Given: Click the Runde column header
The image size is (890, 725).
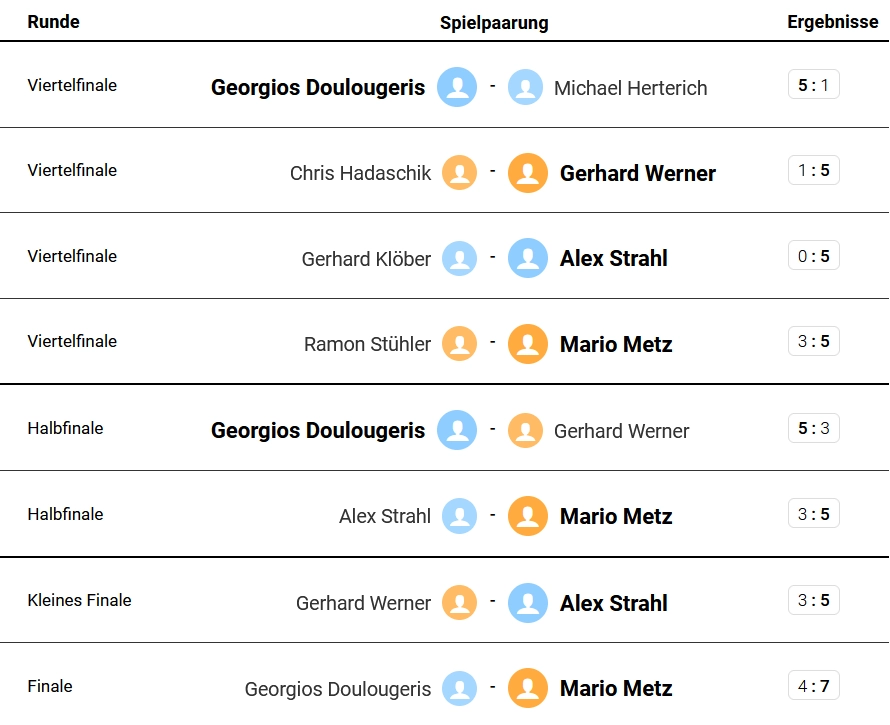Looking at the screenshot, I should click(53, 22).
